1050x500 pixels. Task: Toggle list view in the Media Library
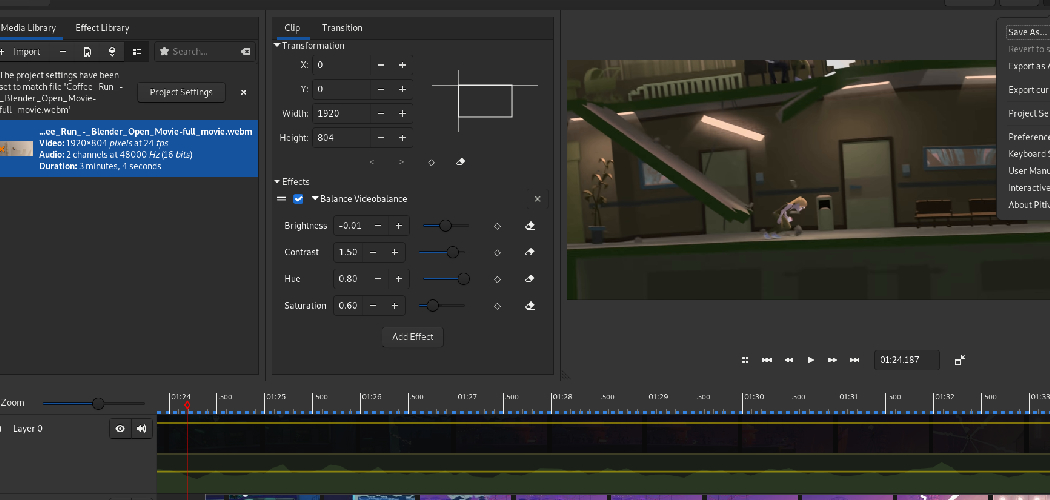[137, 52]
